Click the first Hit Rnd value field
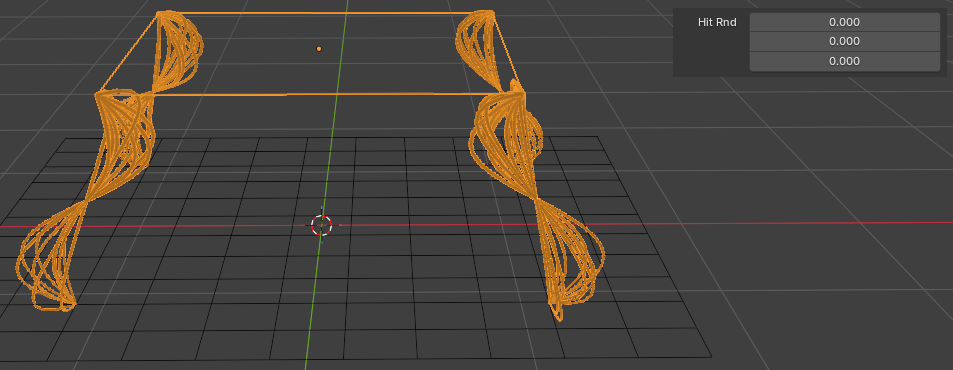The height and width of the screenshot is (370, 953). pos(844,22)
